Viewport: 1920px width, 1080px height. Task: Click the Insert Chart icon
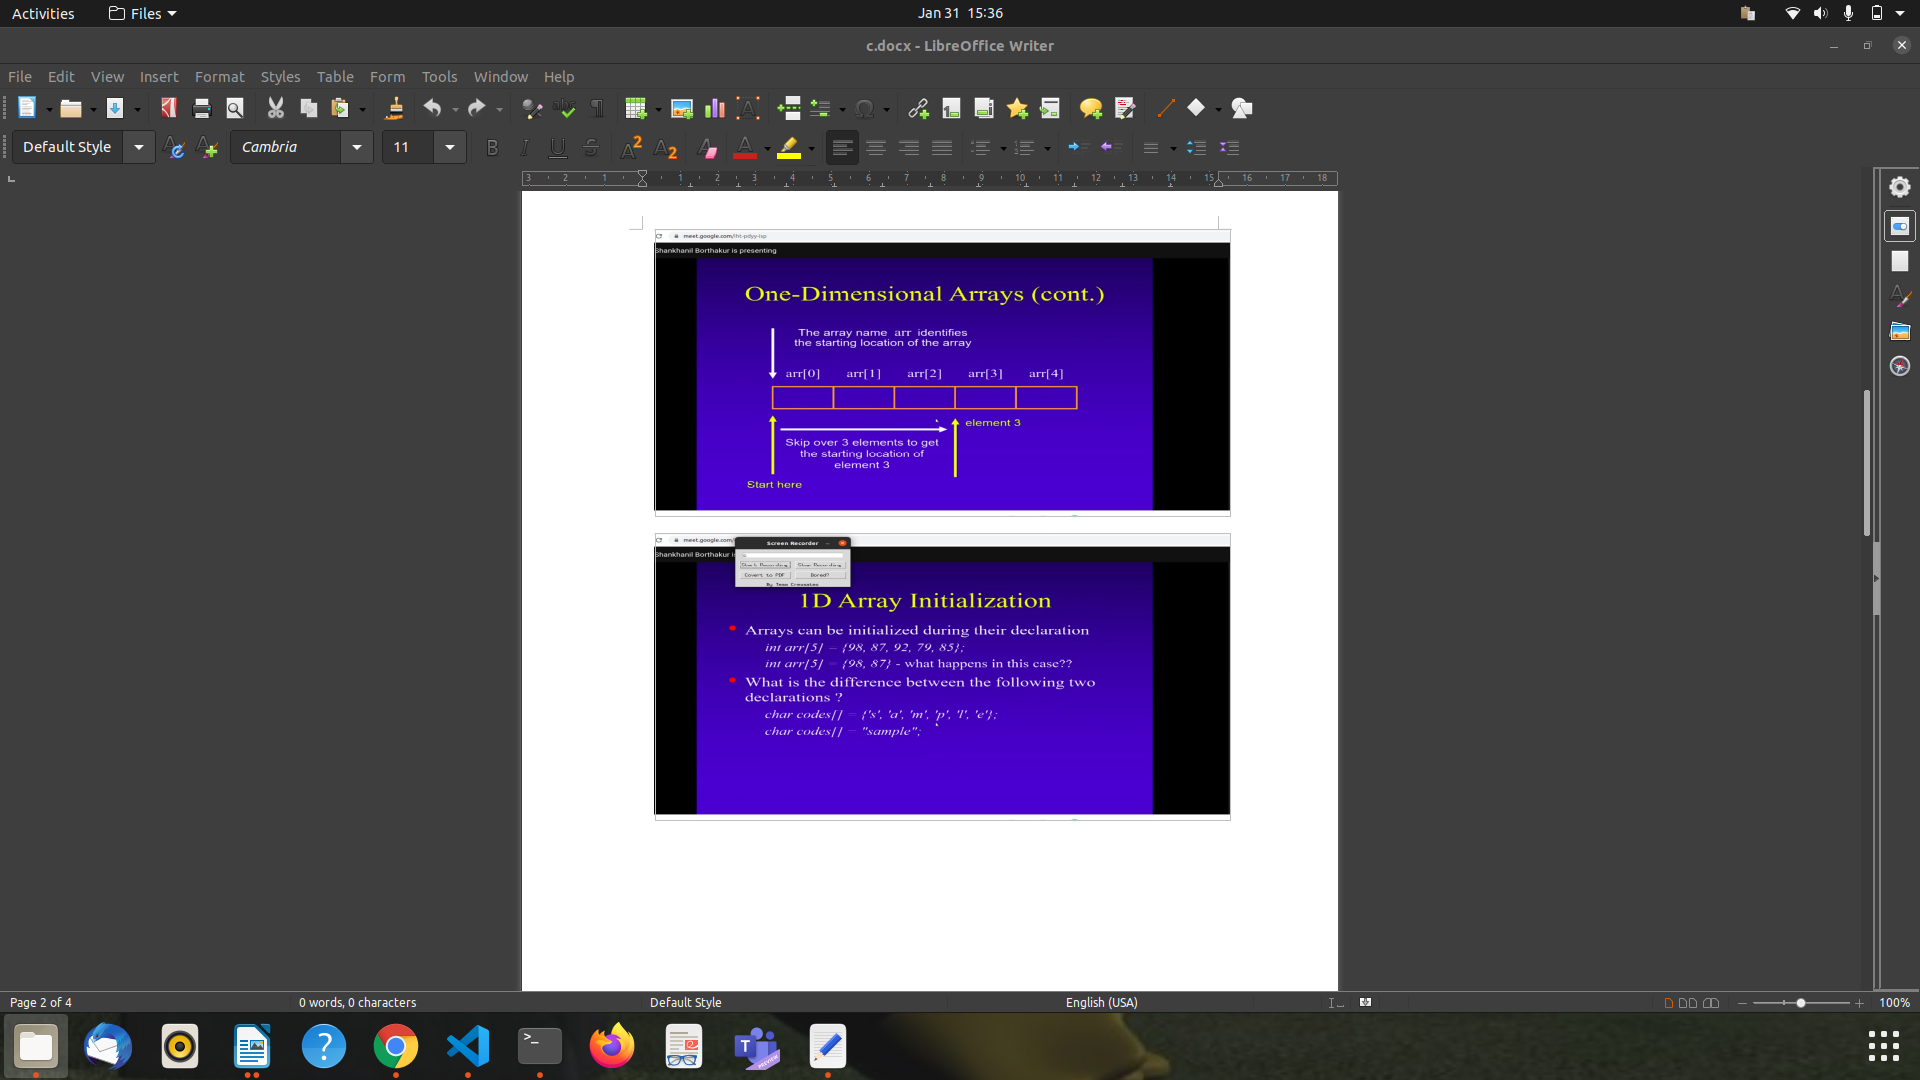pos(714,108)
